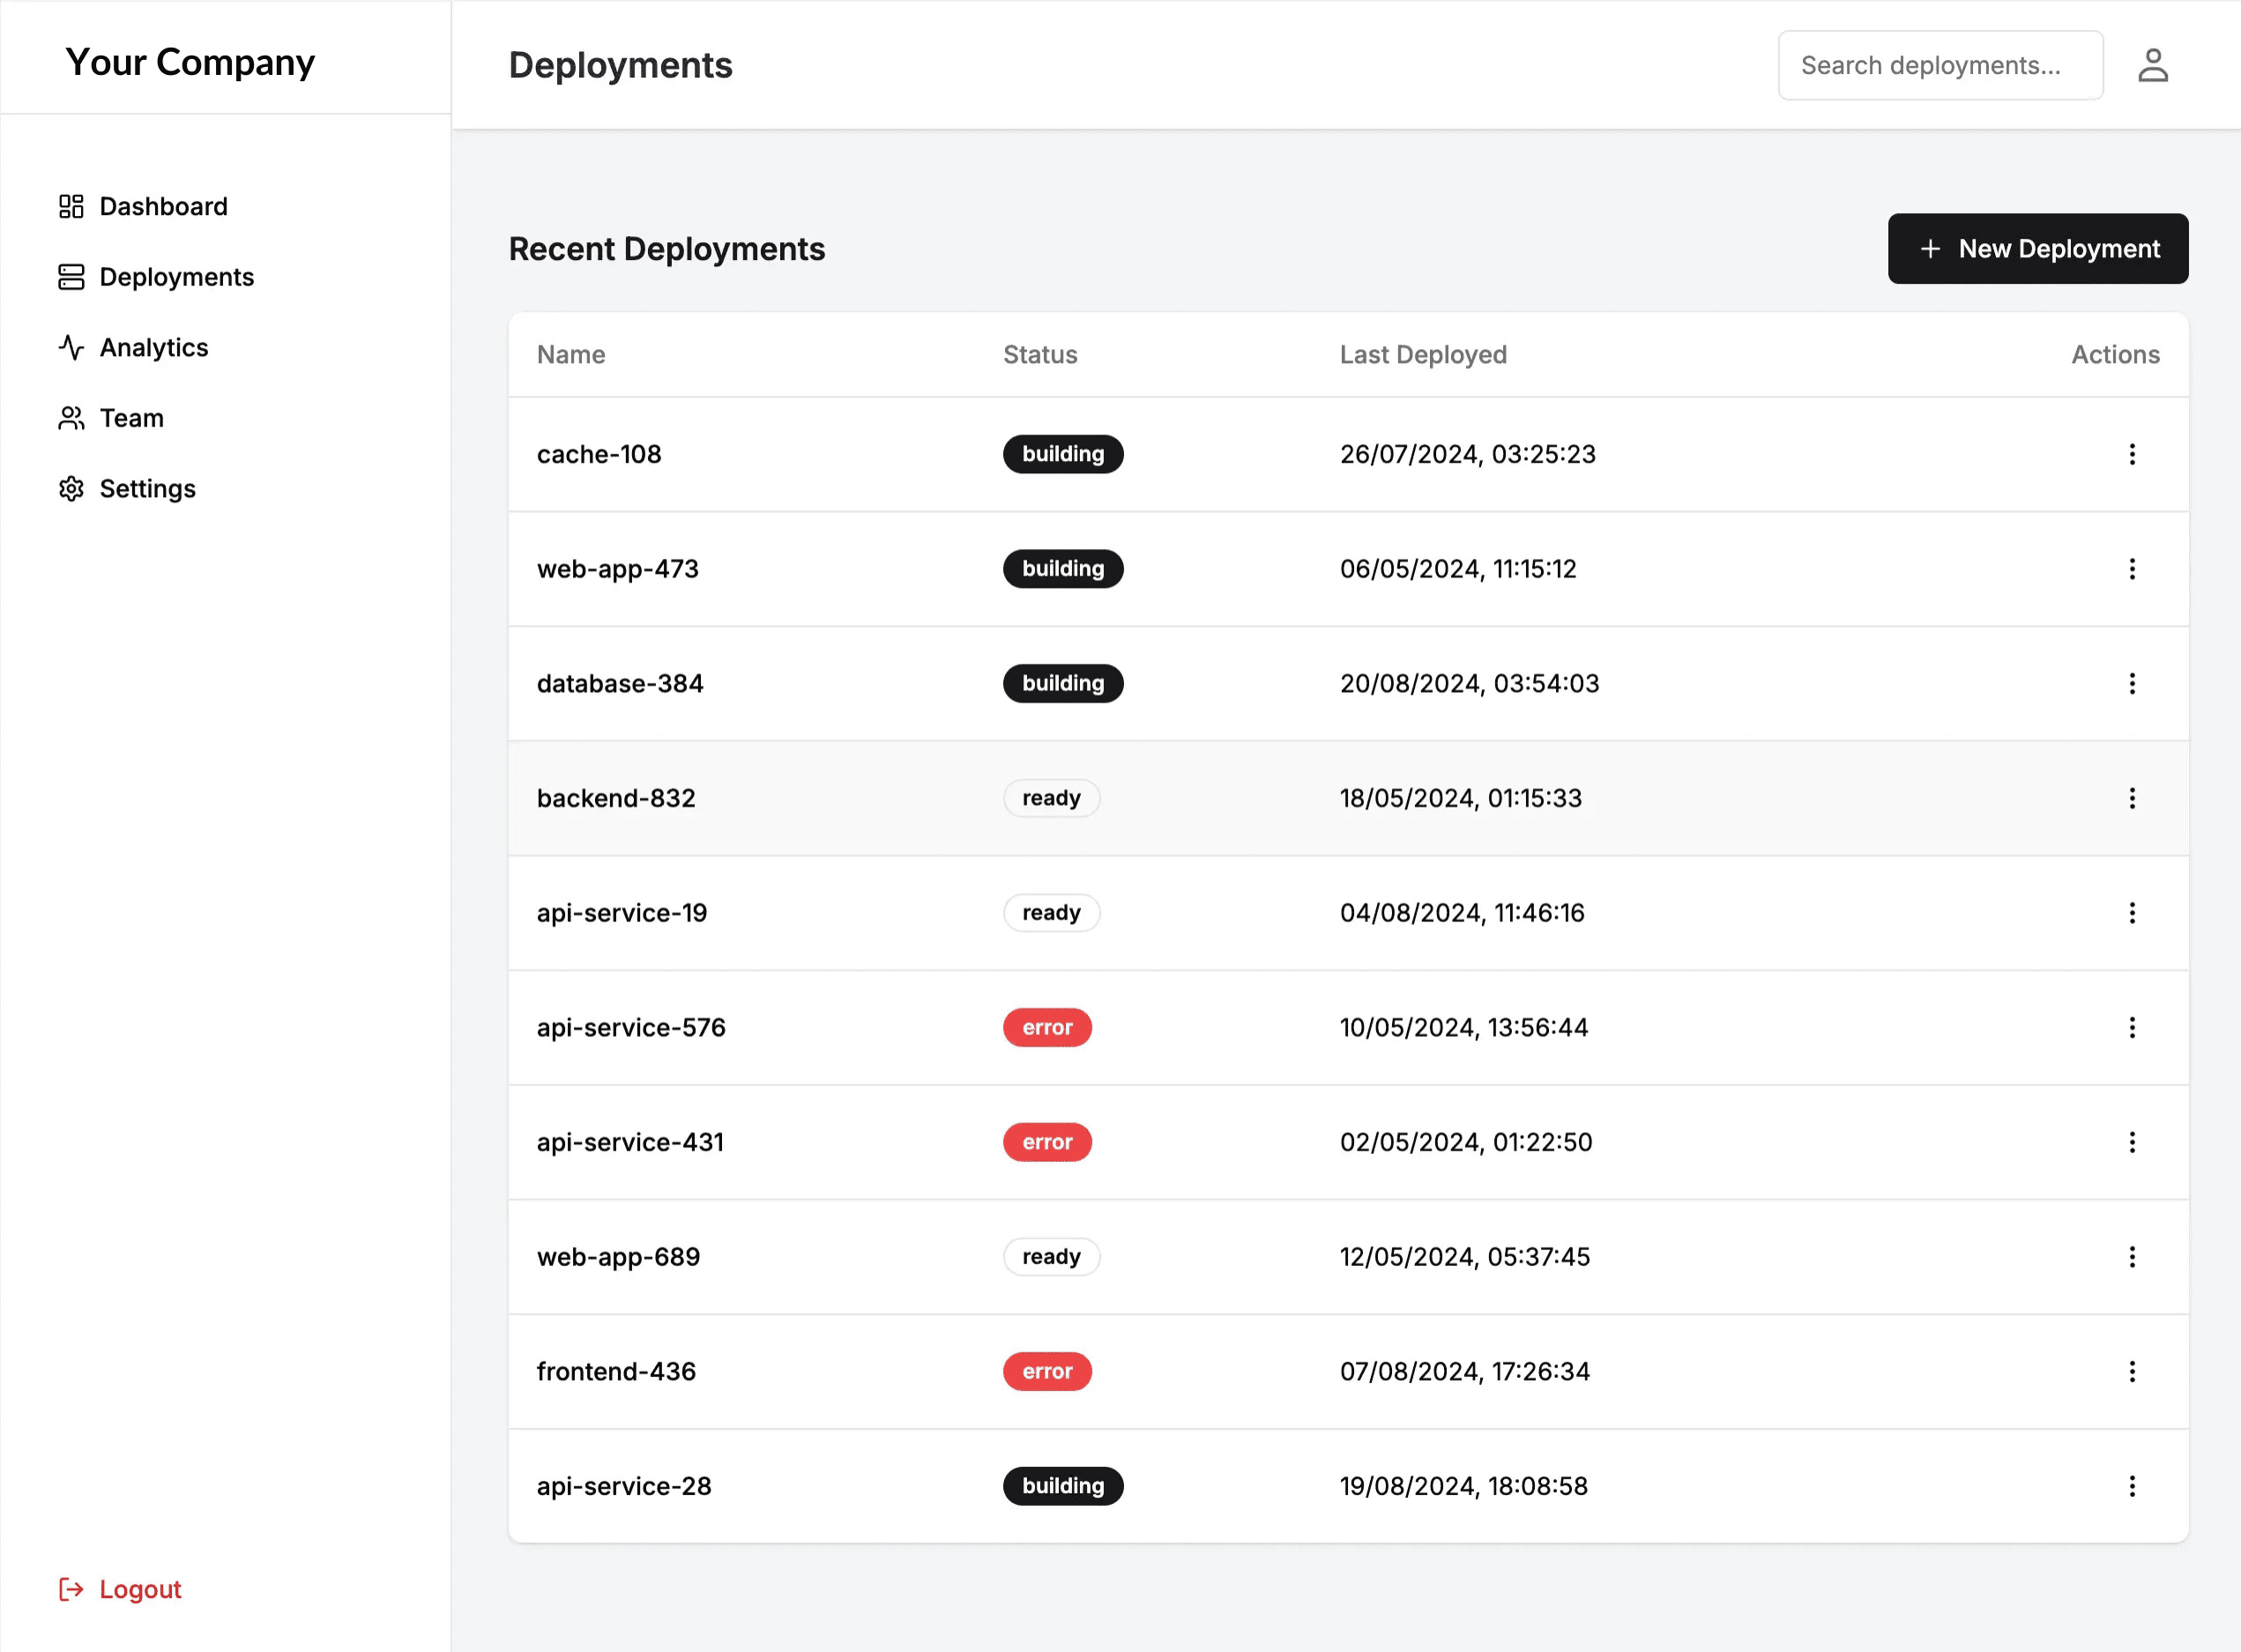Open the Team page
This screenshot has height=1652, width=2241.
point(131,418)
